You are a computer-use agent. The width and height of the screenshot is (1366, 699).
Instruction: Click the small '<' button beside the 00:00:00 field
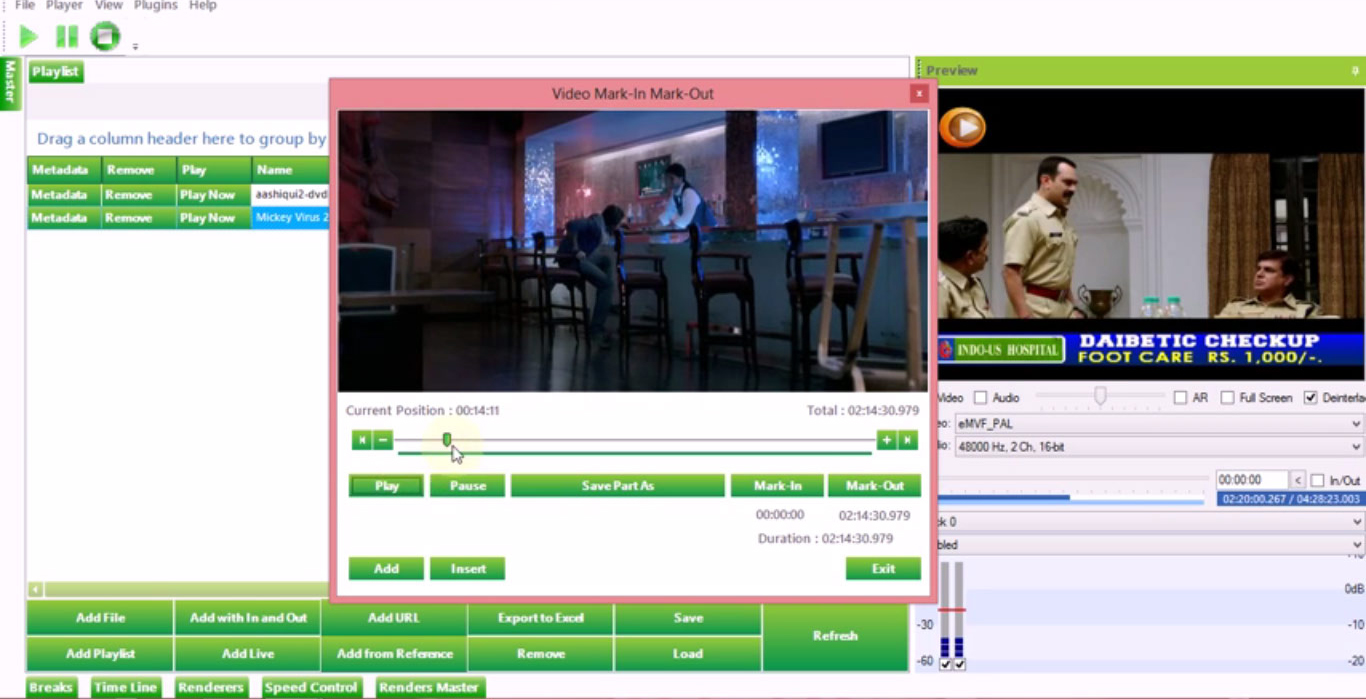[x=1297, y=480]
